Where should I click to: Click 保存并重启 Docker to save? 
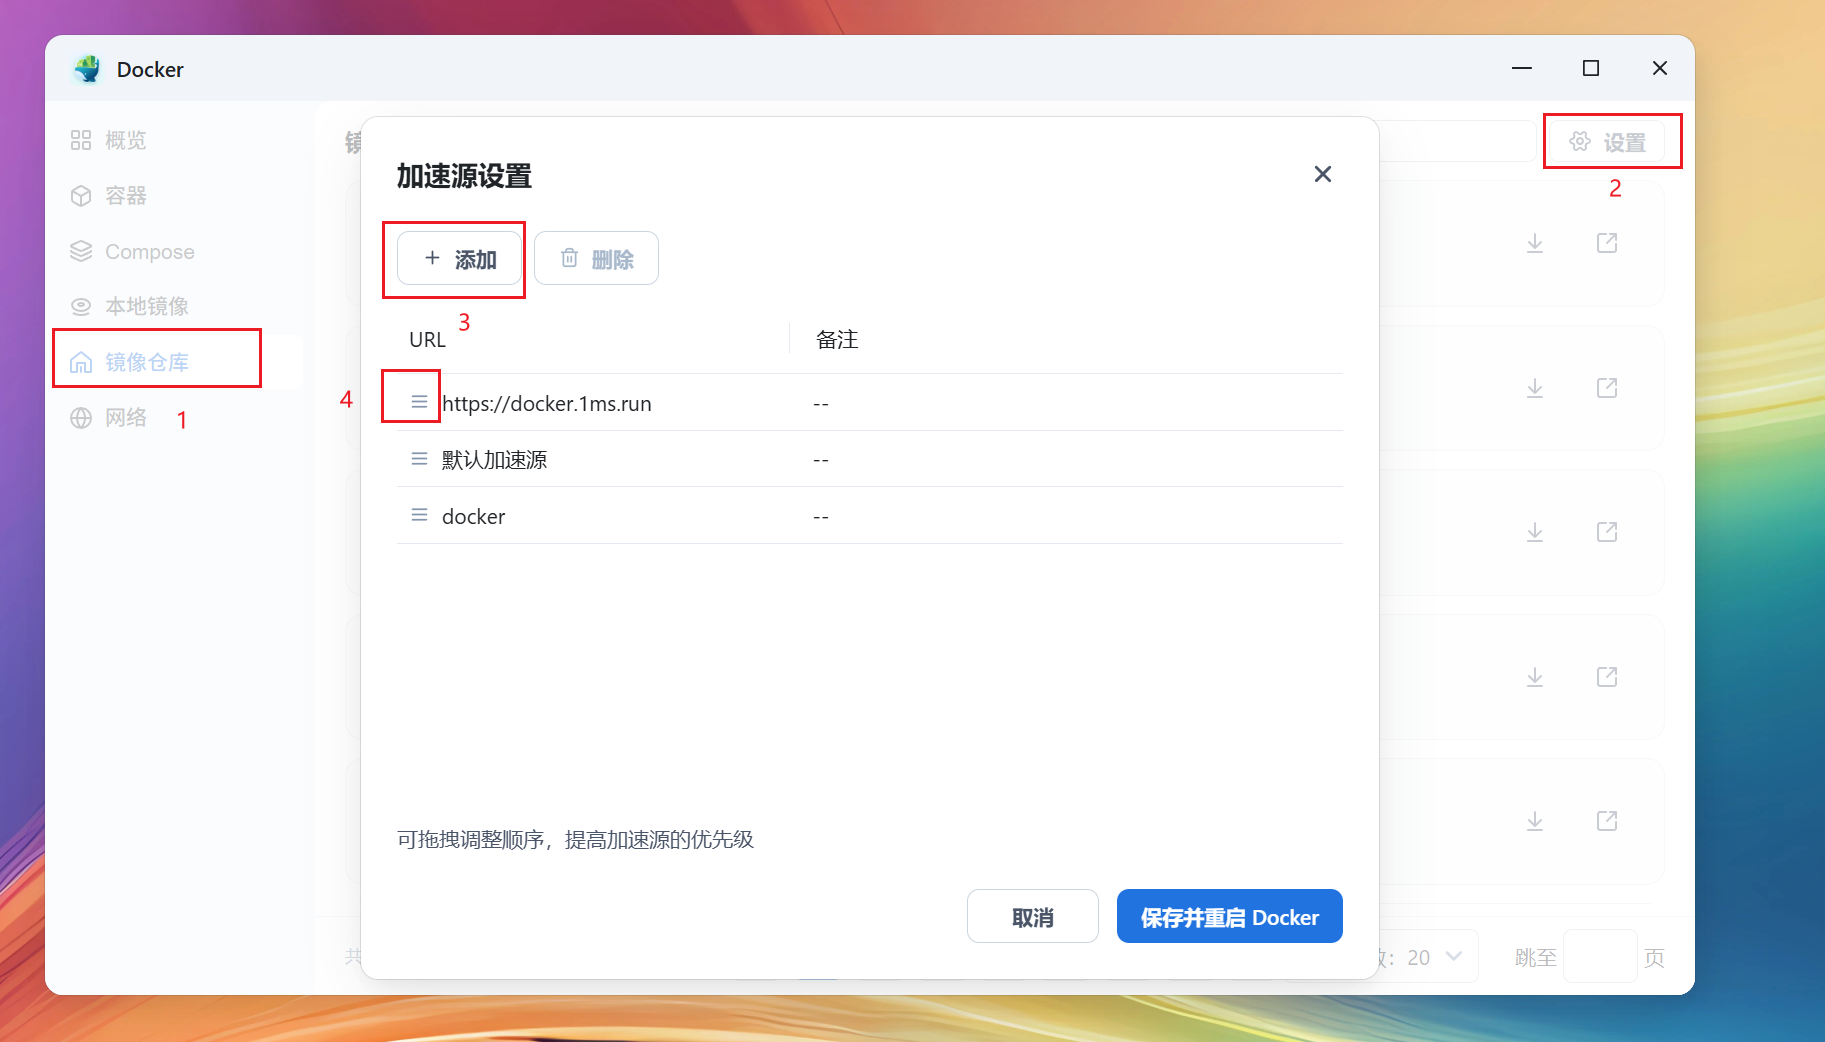click(x=1230, y=916)
